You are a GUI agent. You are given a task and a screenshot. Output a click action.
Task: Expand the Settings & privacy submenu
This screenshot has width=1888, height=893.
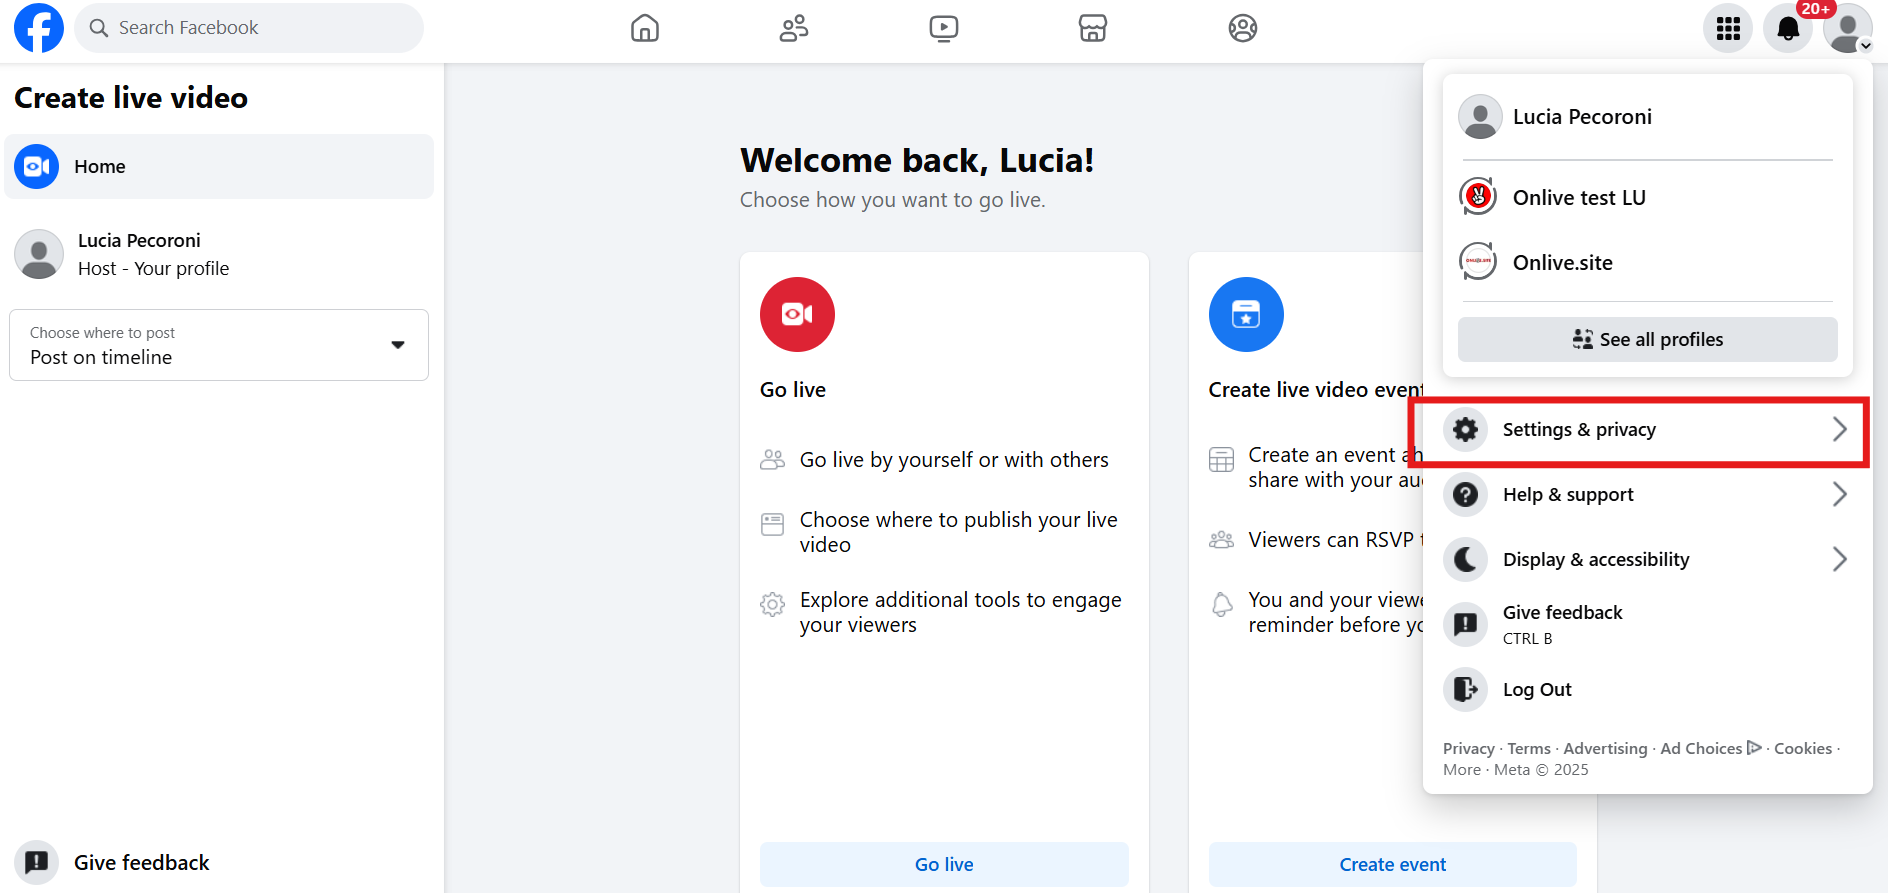1645,430
